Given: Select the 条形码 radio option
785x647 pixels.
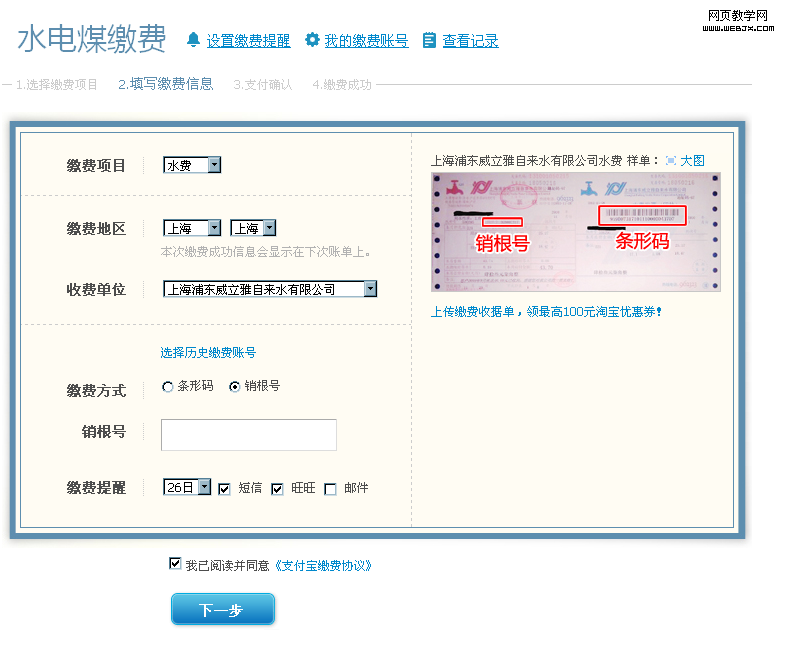Looking at the screenshot, I should click(168, 387).
